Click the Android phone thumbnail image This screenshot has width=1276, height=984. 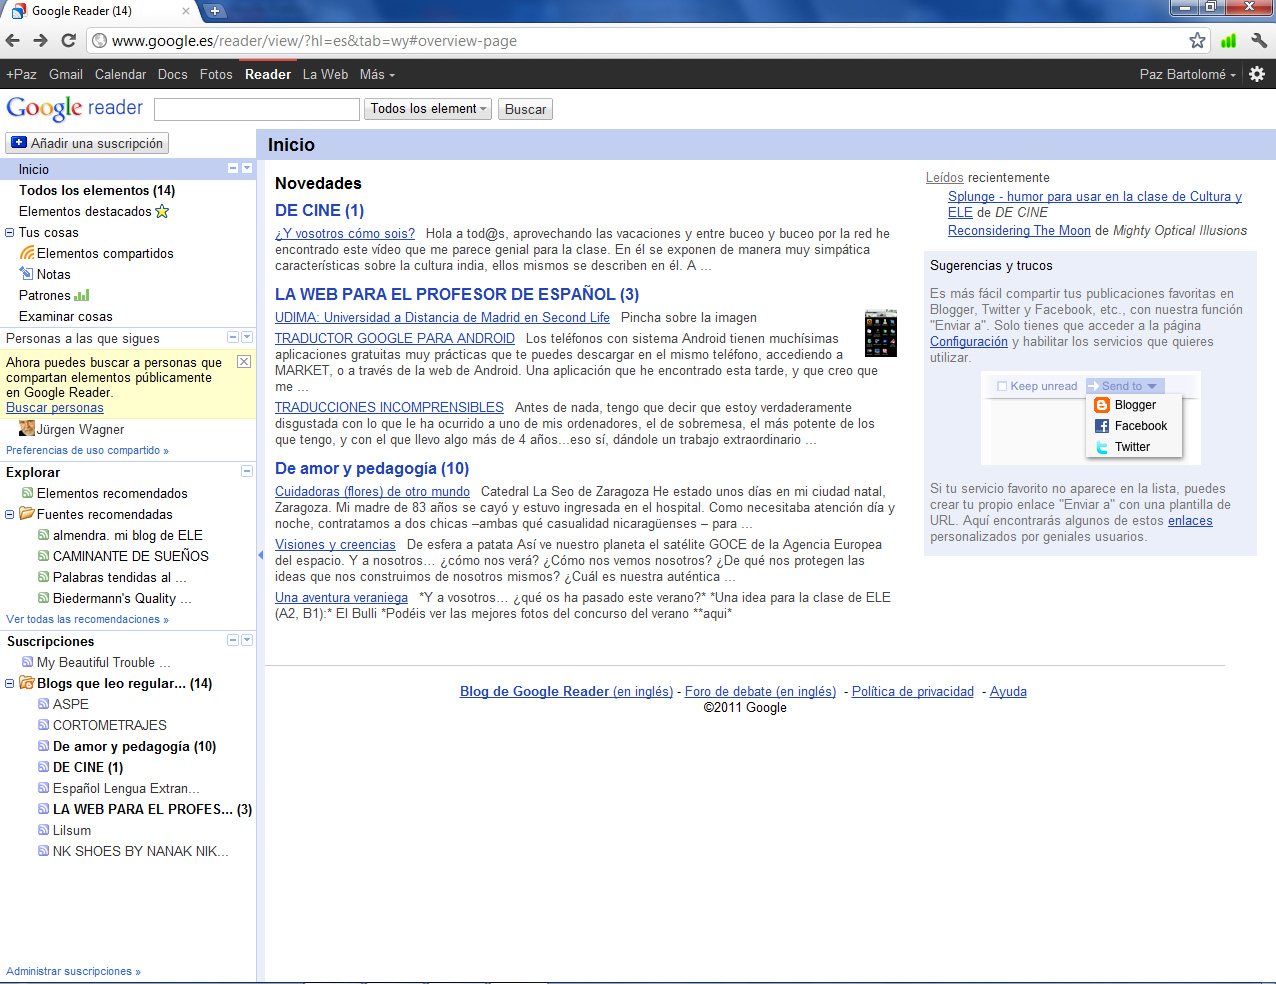click(x=881, y=333)
